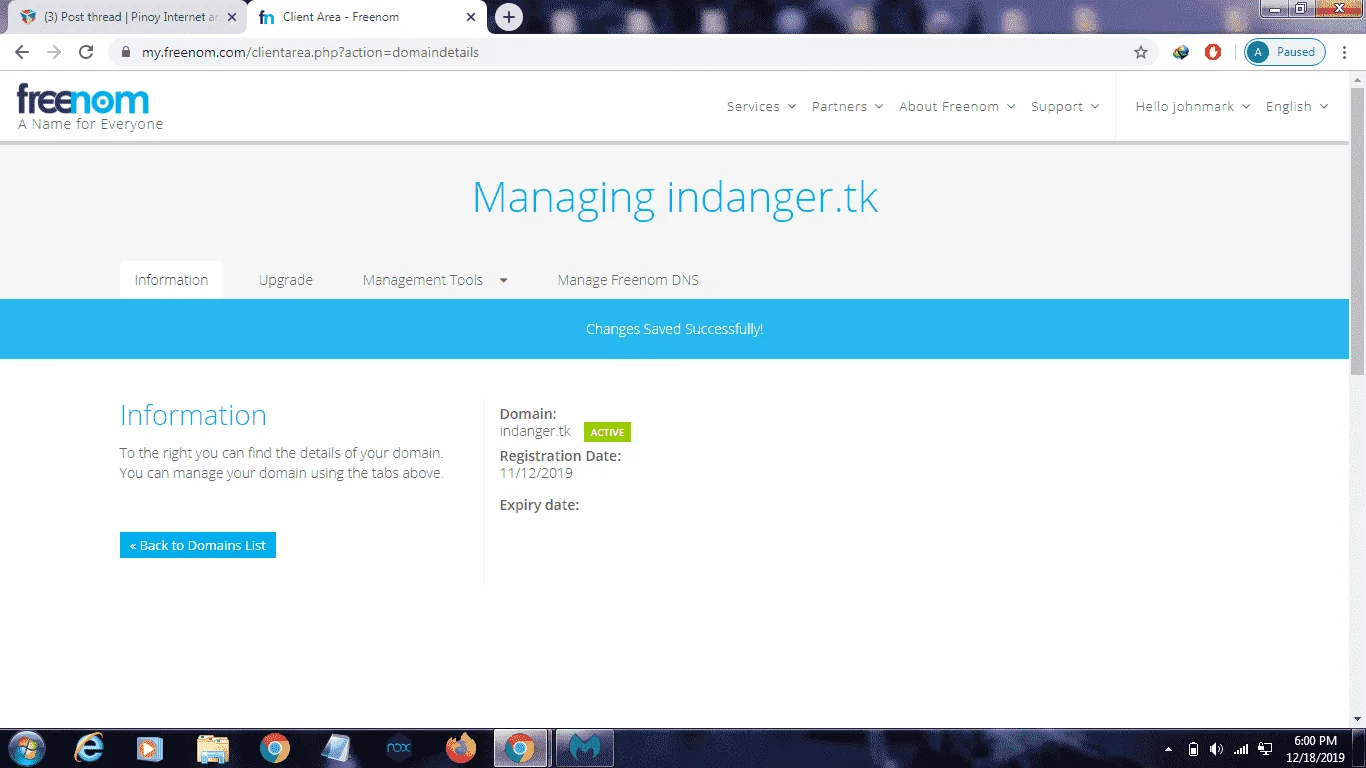
Task: Click the page vertical scrollbar thumb
Action: 1357,230
